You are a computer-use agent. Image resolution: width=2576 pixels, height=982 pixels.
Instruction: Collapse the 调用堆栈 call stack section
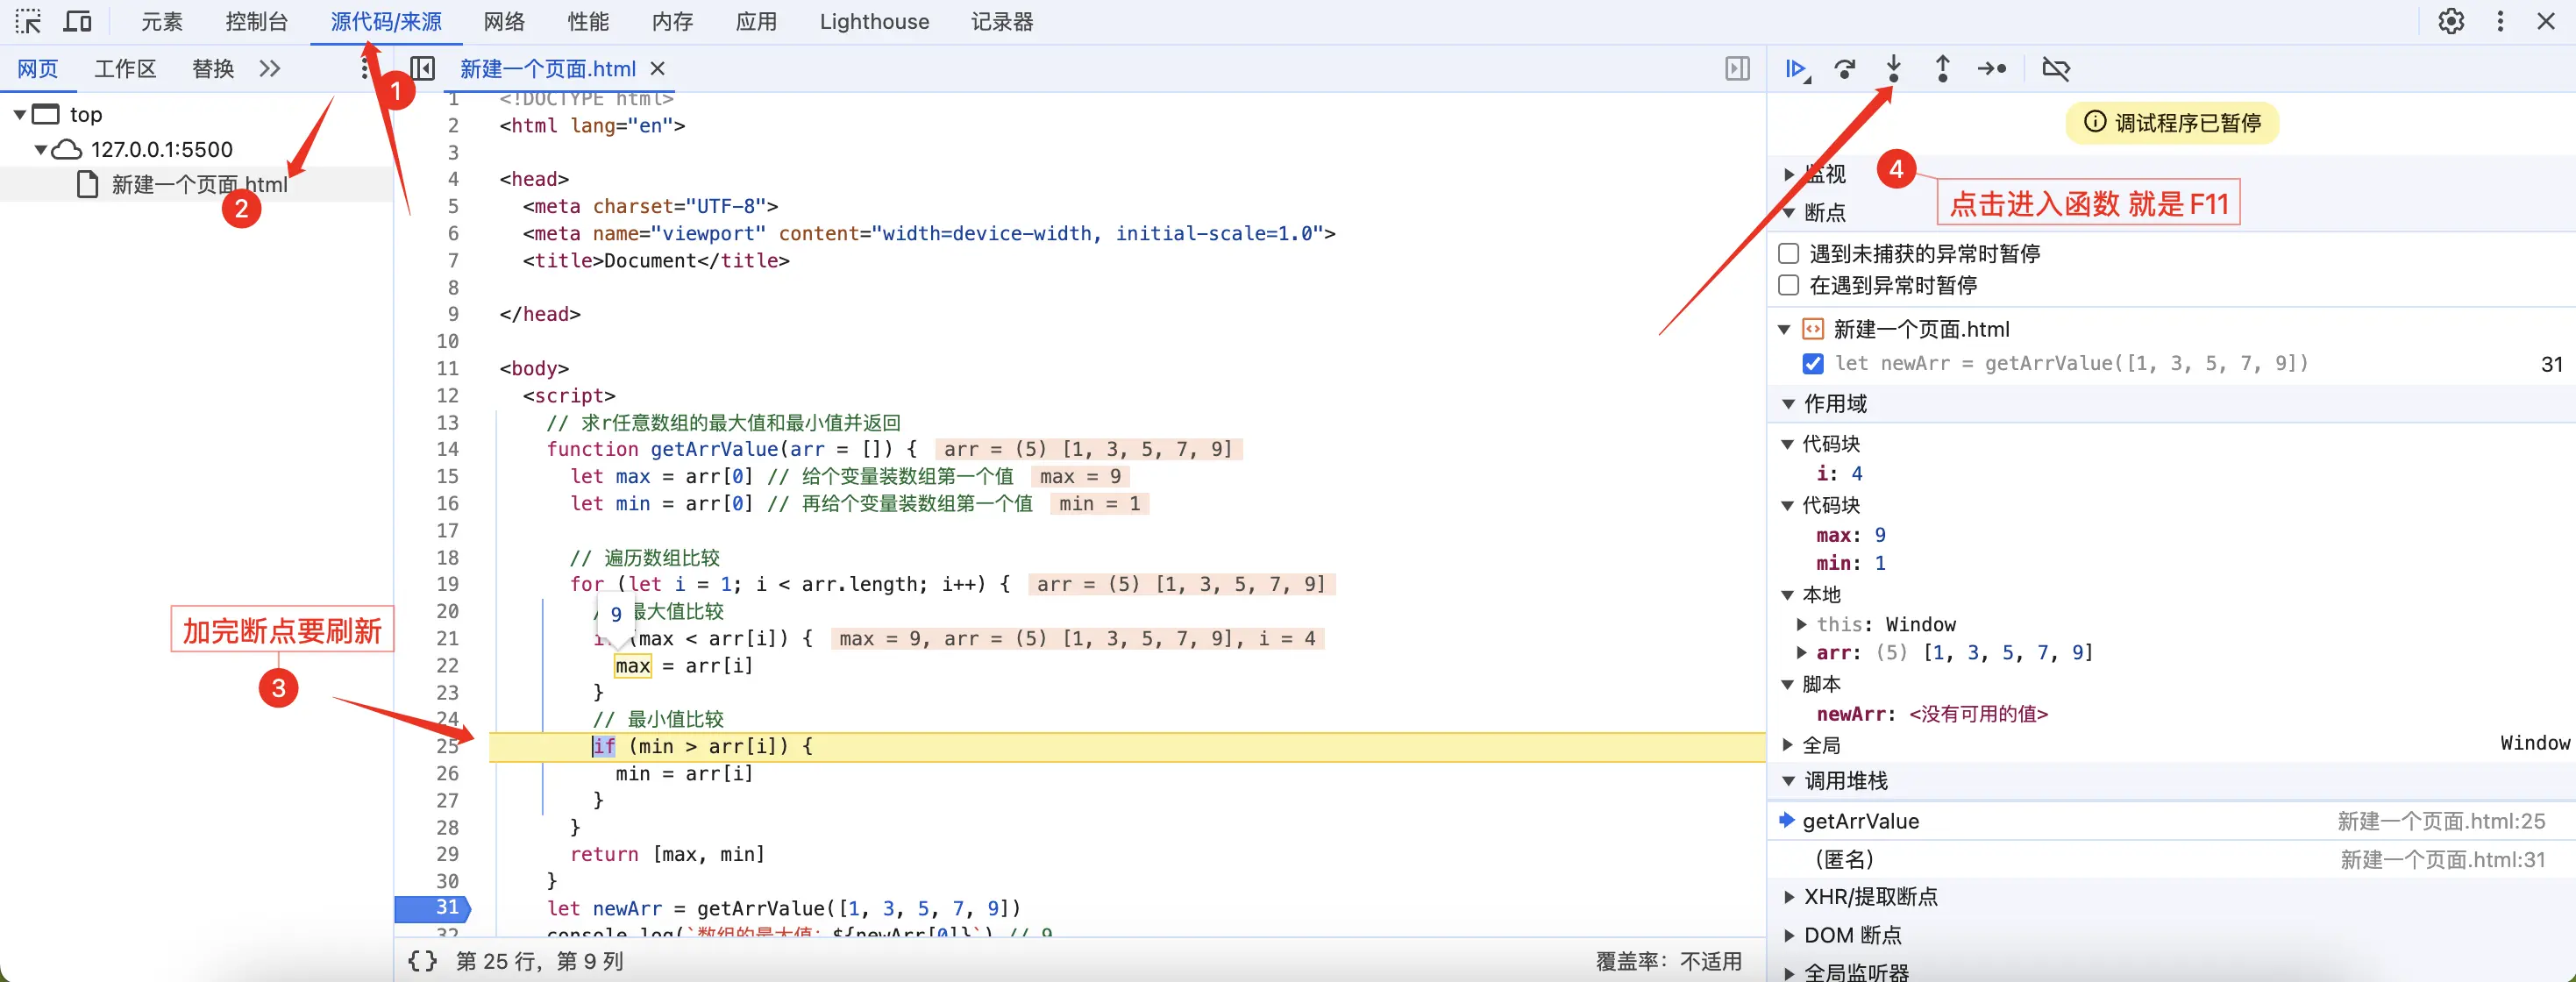coord(1789,781)
